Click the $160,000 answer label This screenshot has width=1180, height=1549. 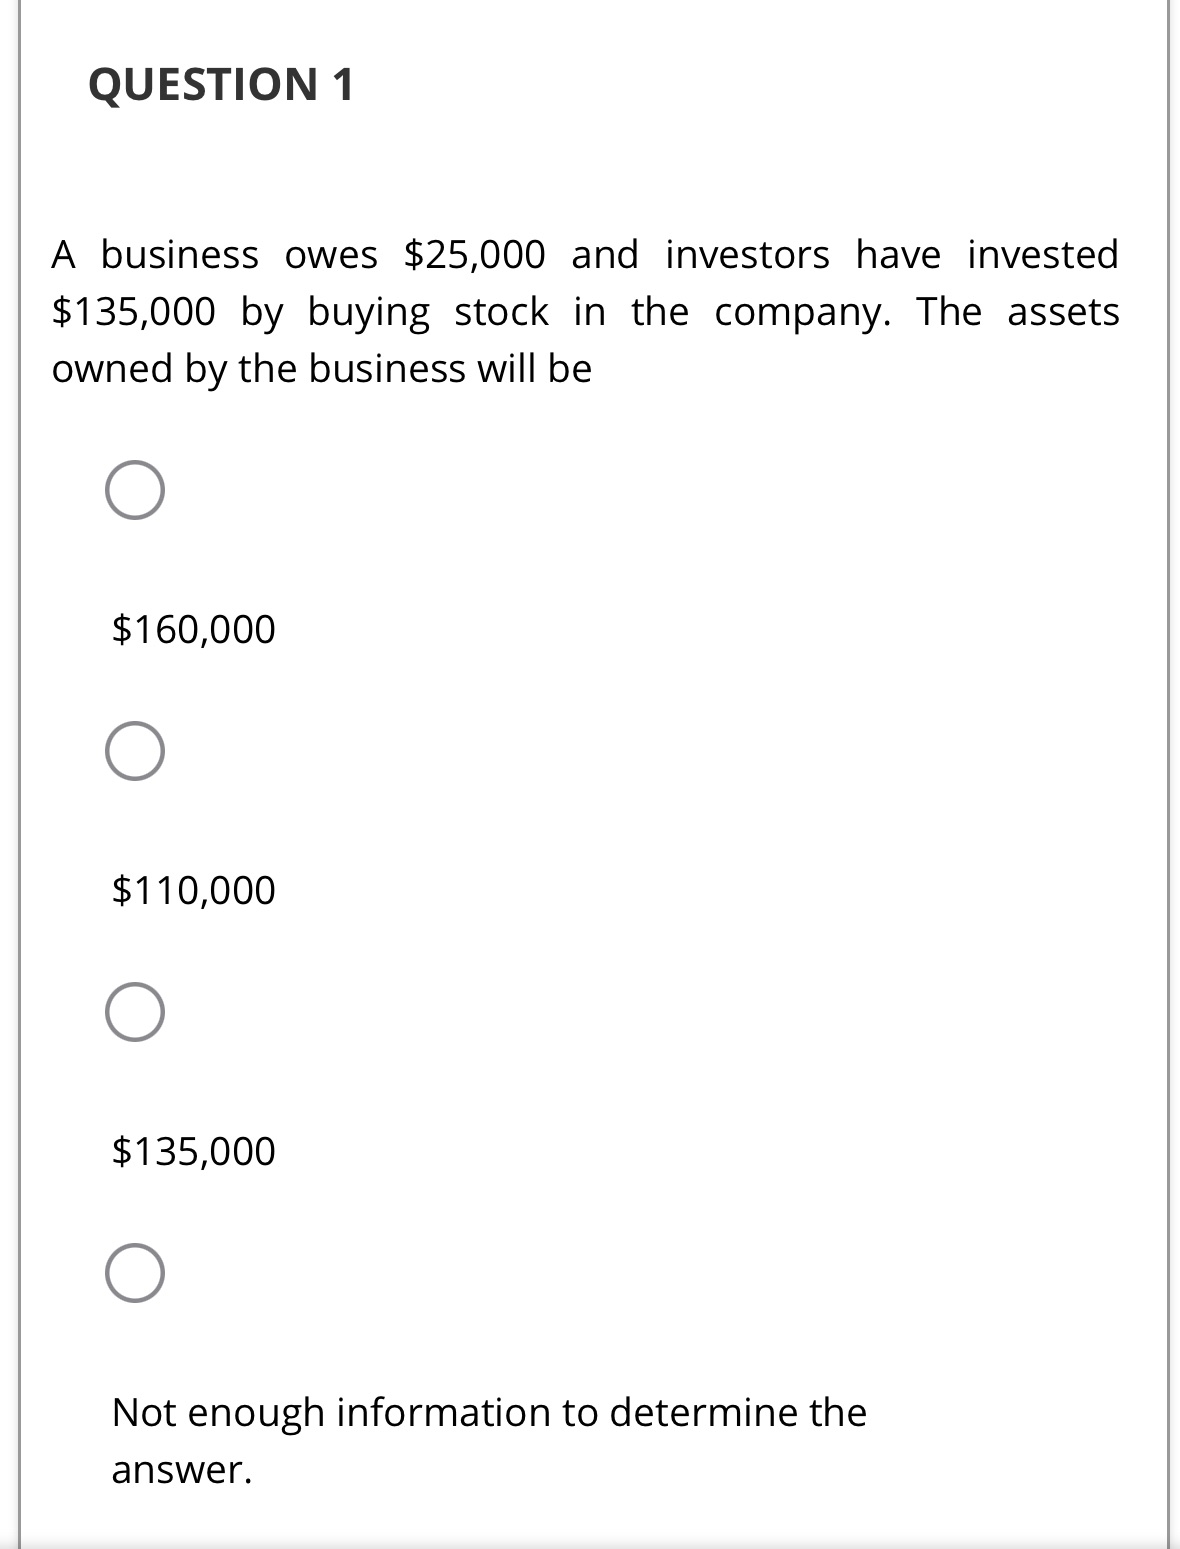point(194,628)
